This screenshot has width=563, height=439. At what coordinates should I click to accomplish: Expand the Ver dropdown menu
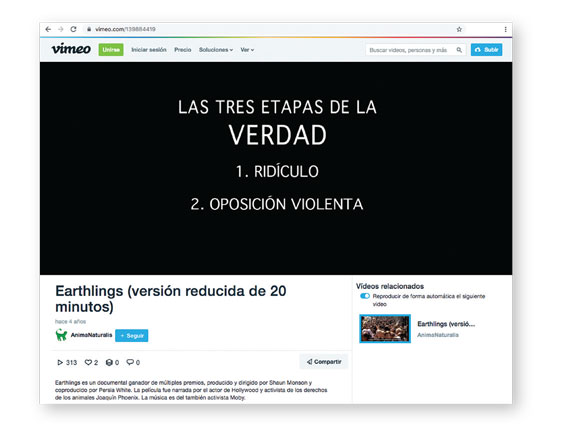[247, 50]
